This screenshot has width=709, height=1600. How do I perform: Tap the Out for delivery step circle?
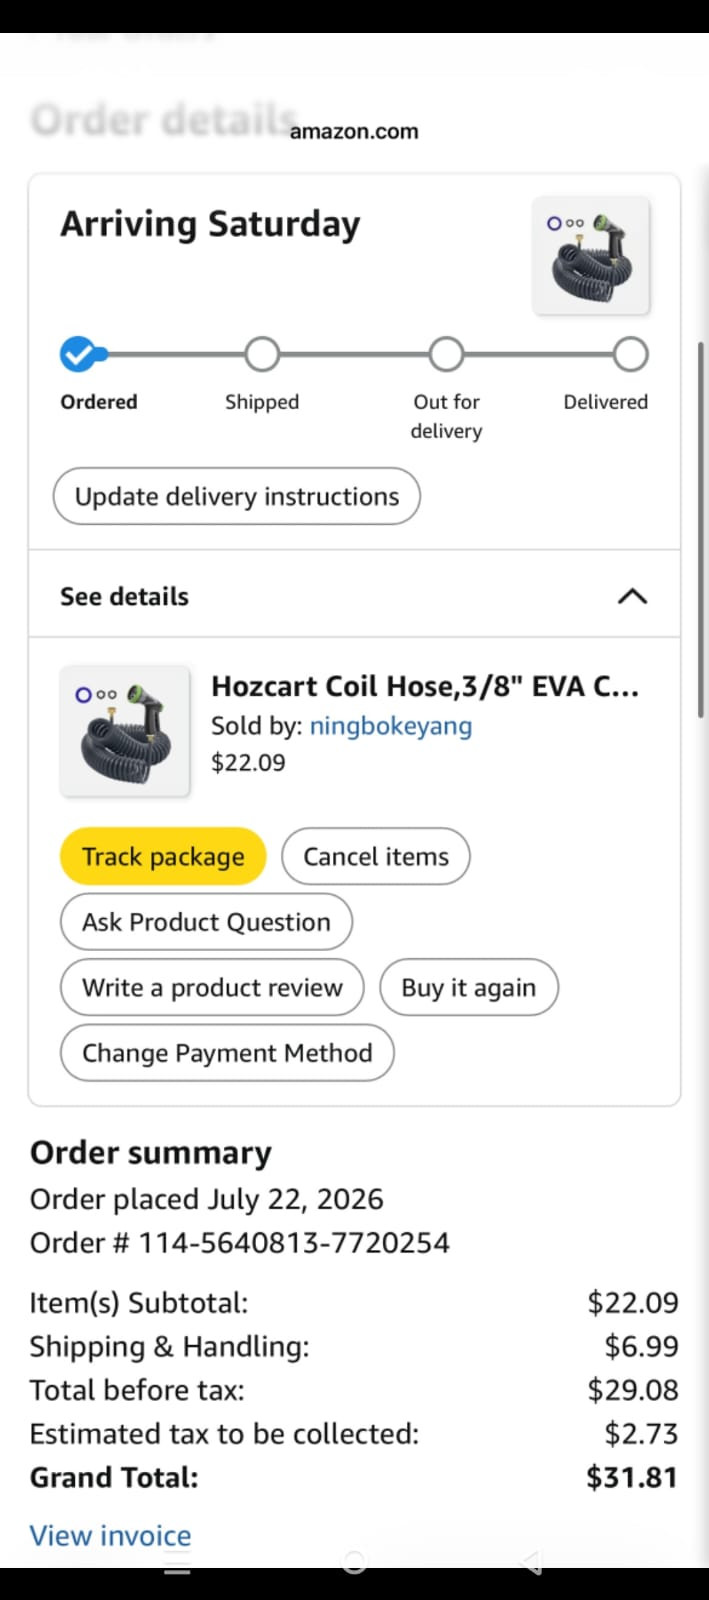446,354
